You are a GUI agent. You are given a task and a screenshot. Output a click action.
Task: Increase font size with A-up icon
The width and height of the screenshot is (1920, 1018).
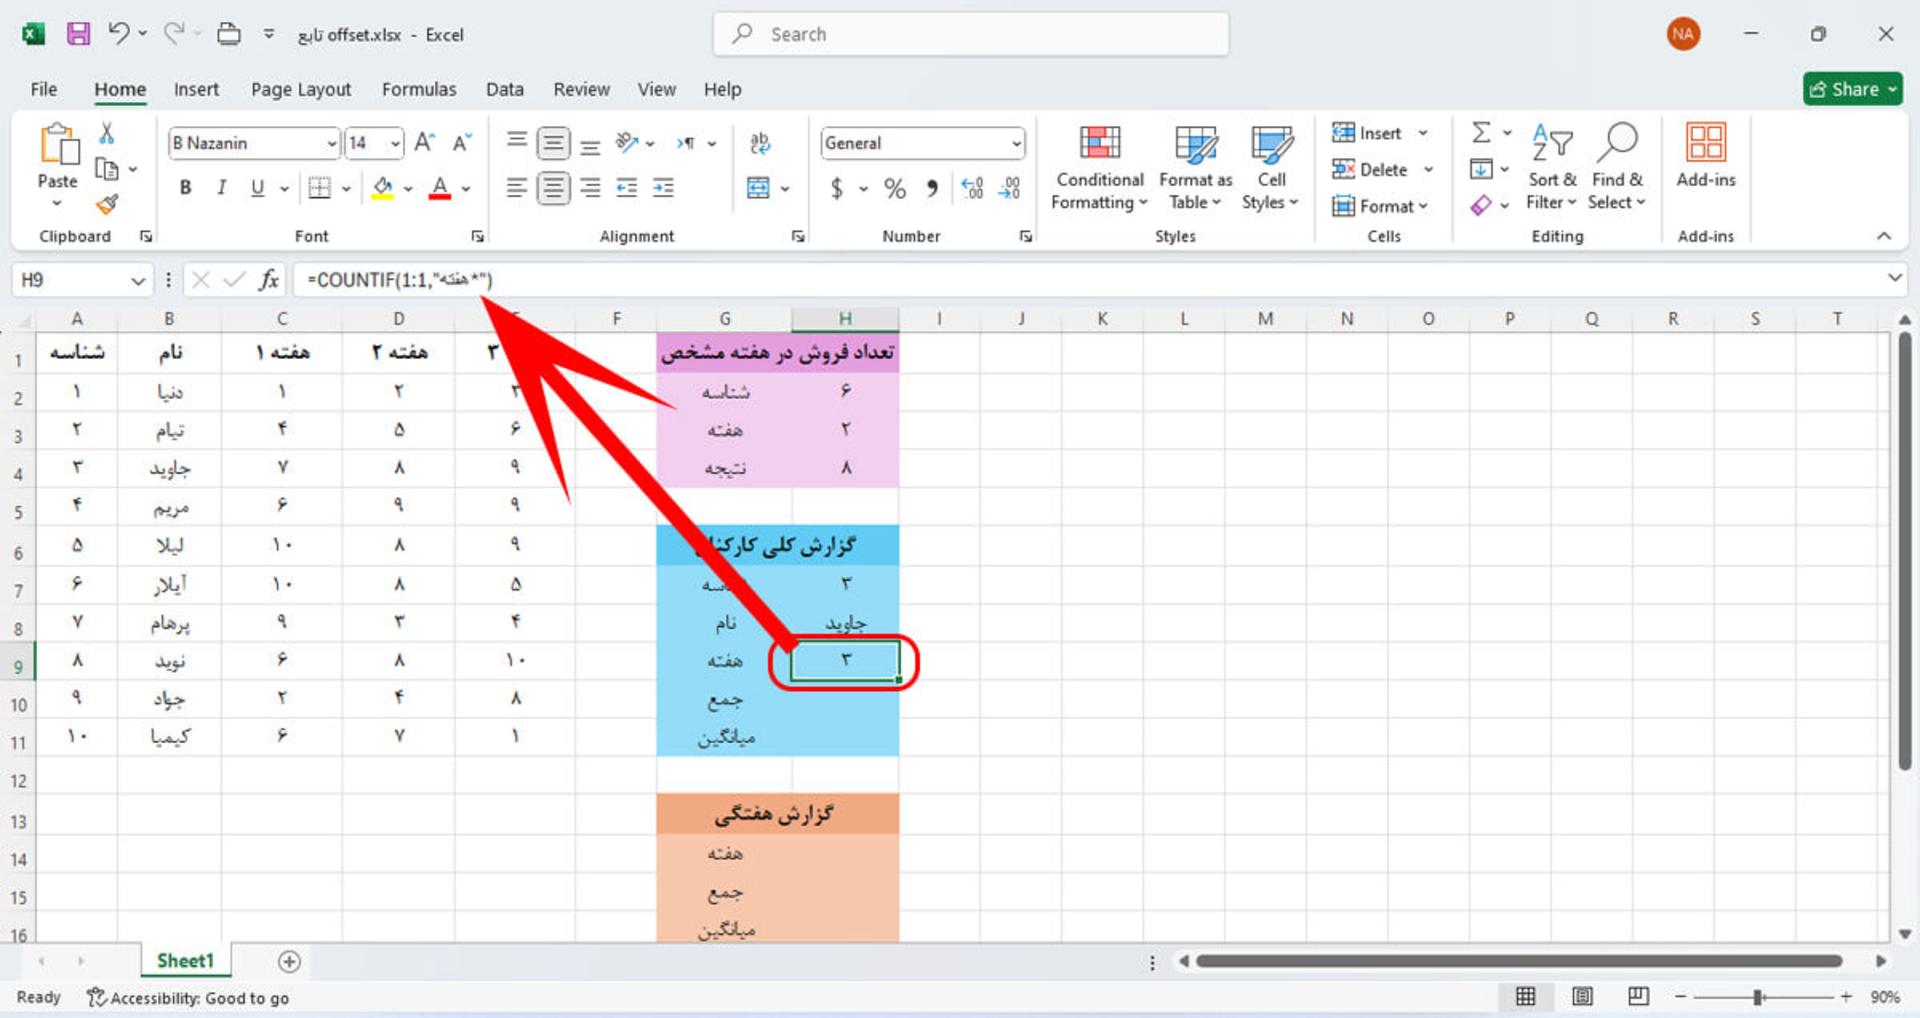(424, 143)
